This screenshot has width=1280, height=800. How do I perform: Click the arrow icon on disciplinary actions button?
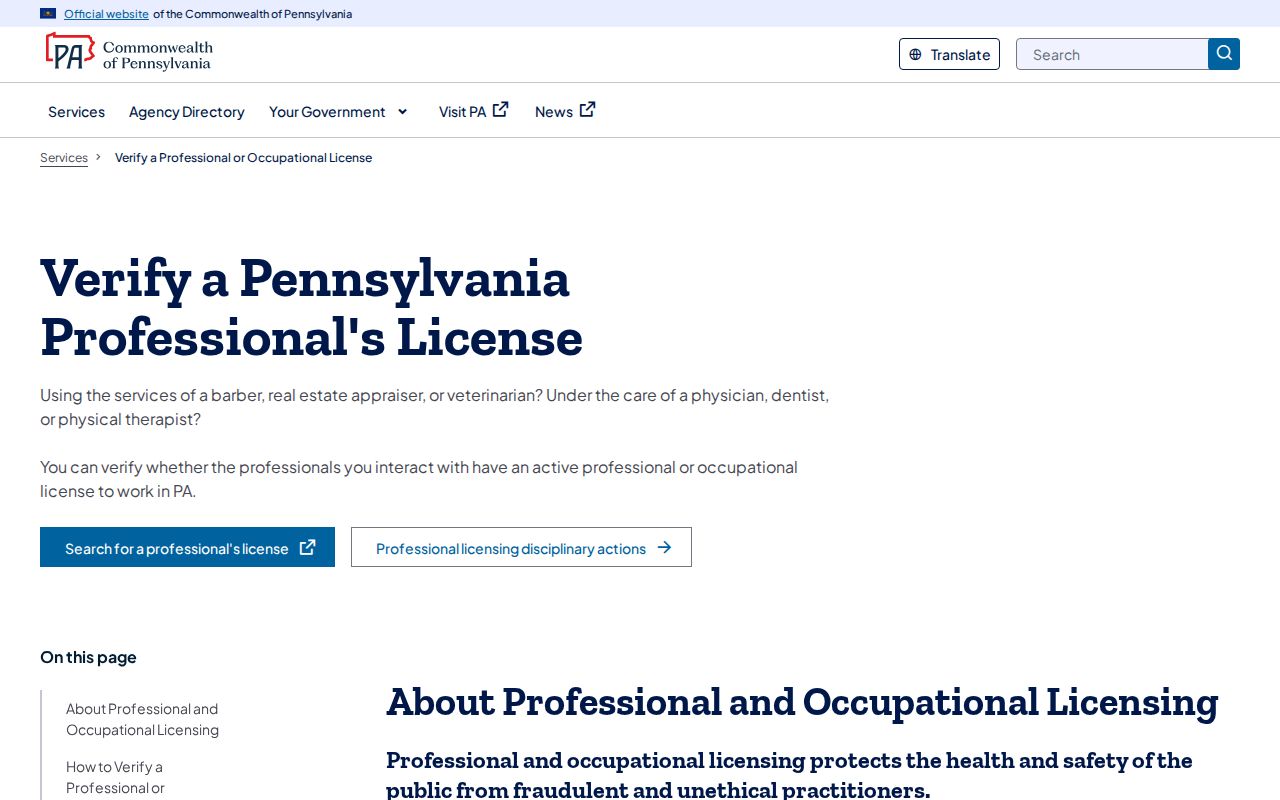664,547
